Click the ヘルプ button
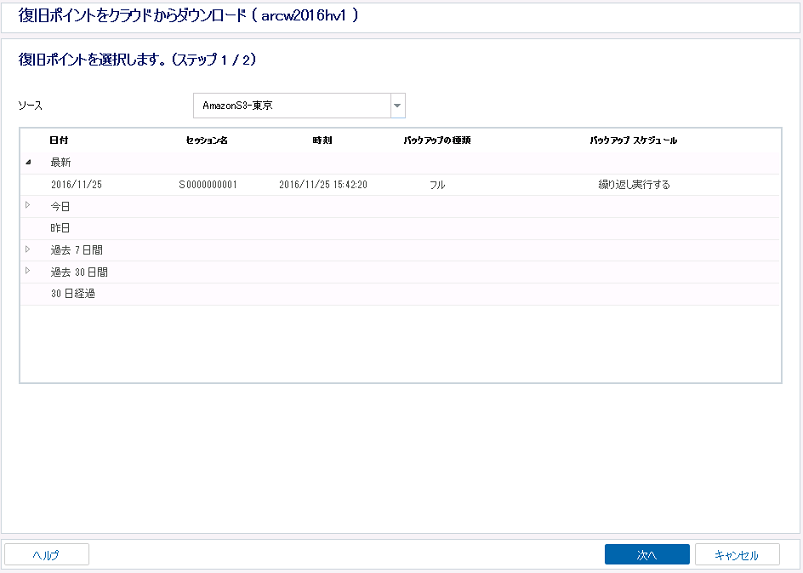The width and height of the screenshot is (803, 573). (x=47, y=555)
